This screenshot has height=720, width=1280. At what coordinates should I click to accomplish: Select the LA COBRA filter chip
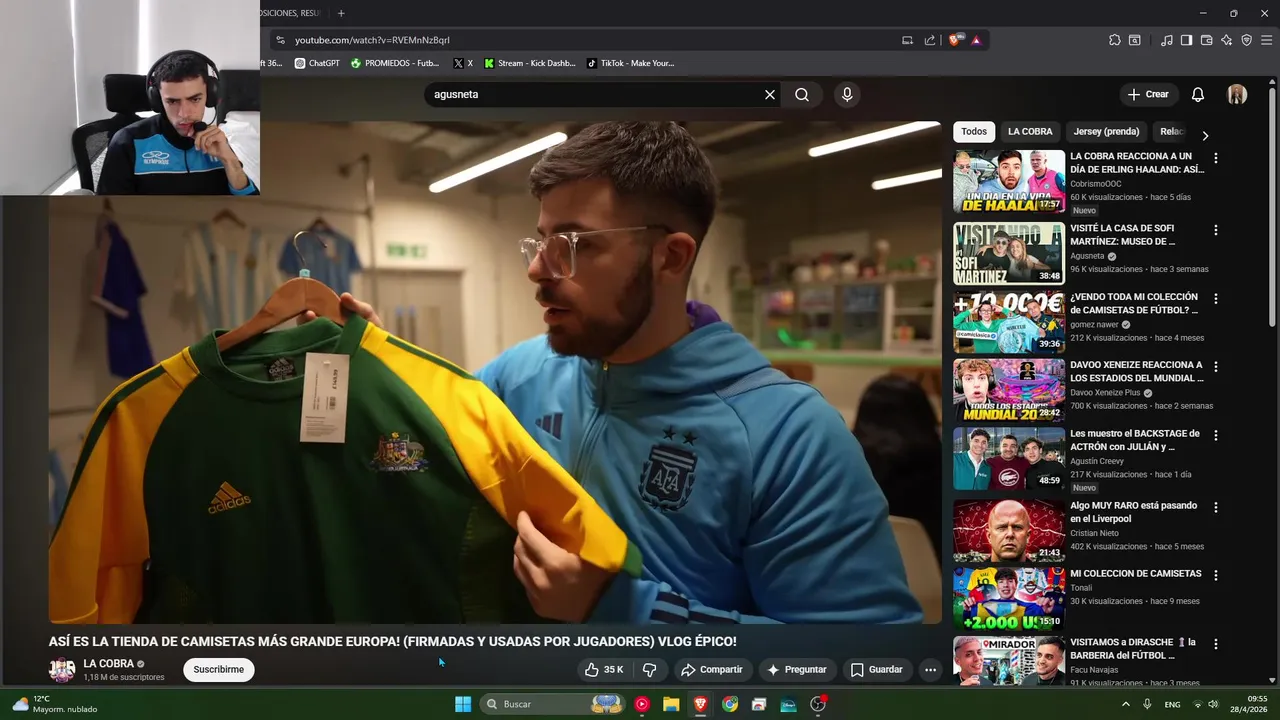(1030, 132)
